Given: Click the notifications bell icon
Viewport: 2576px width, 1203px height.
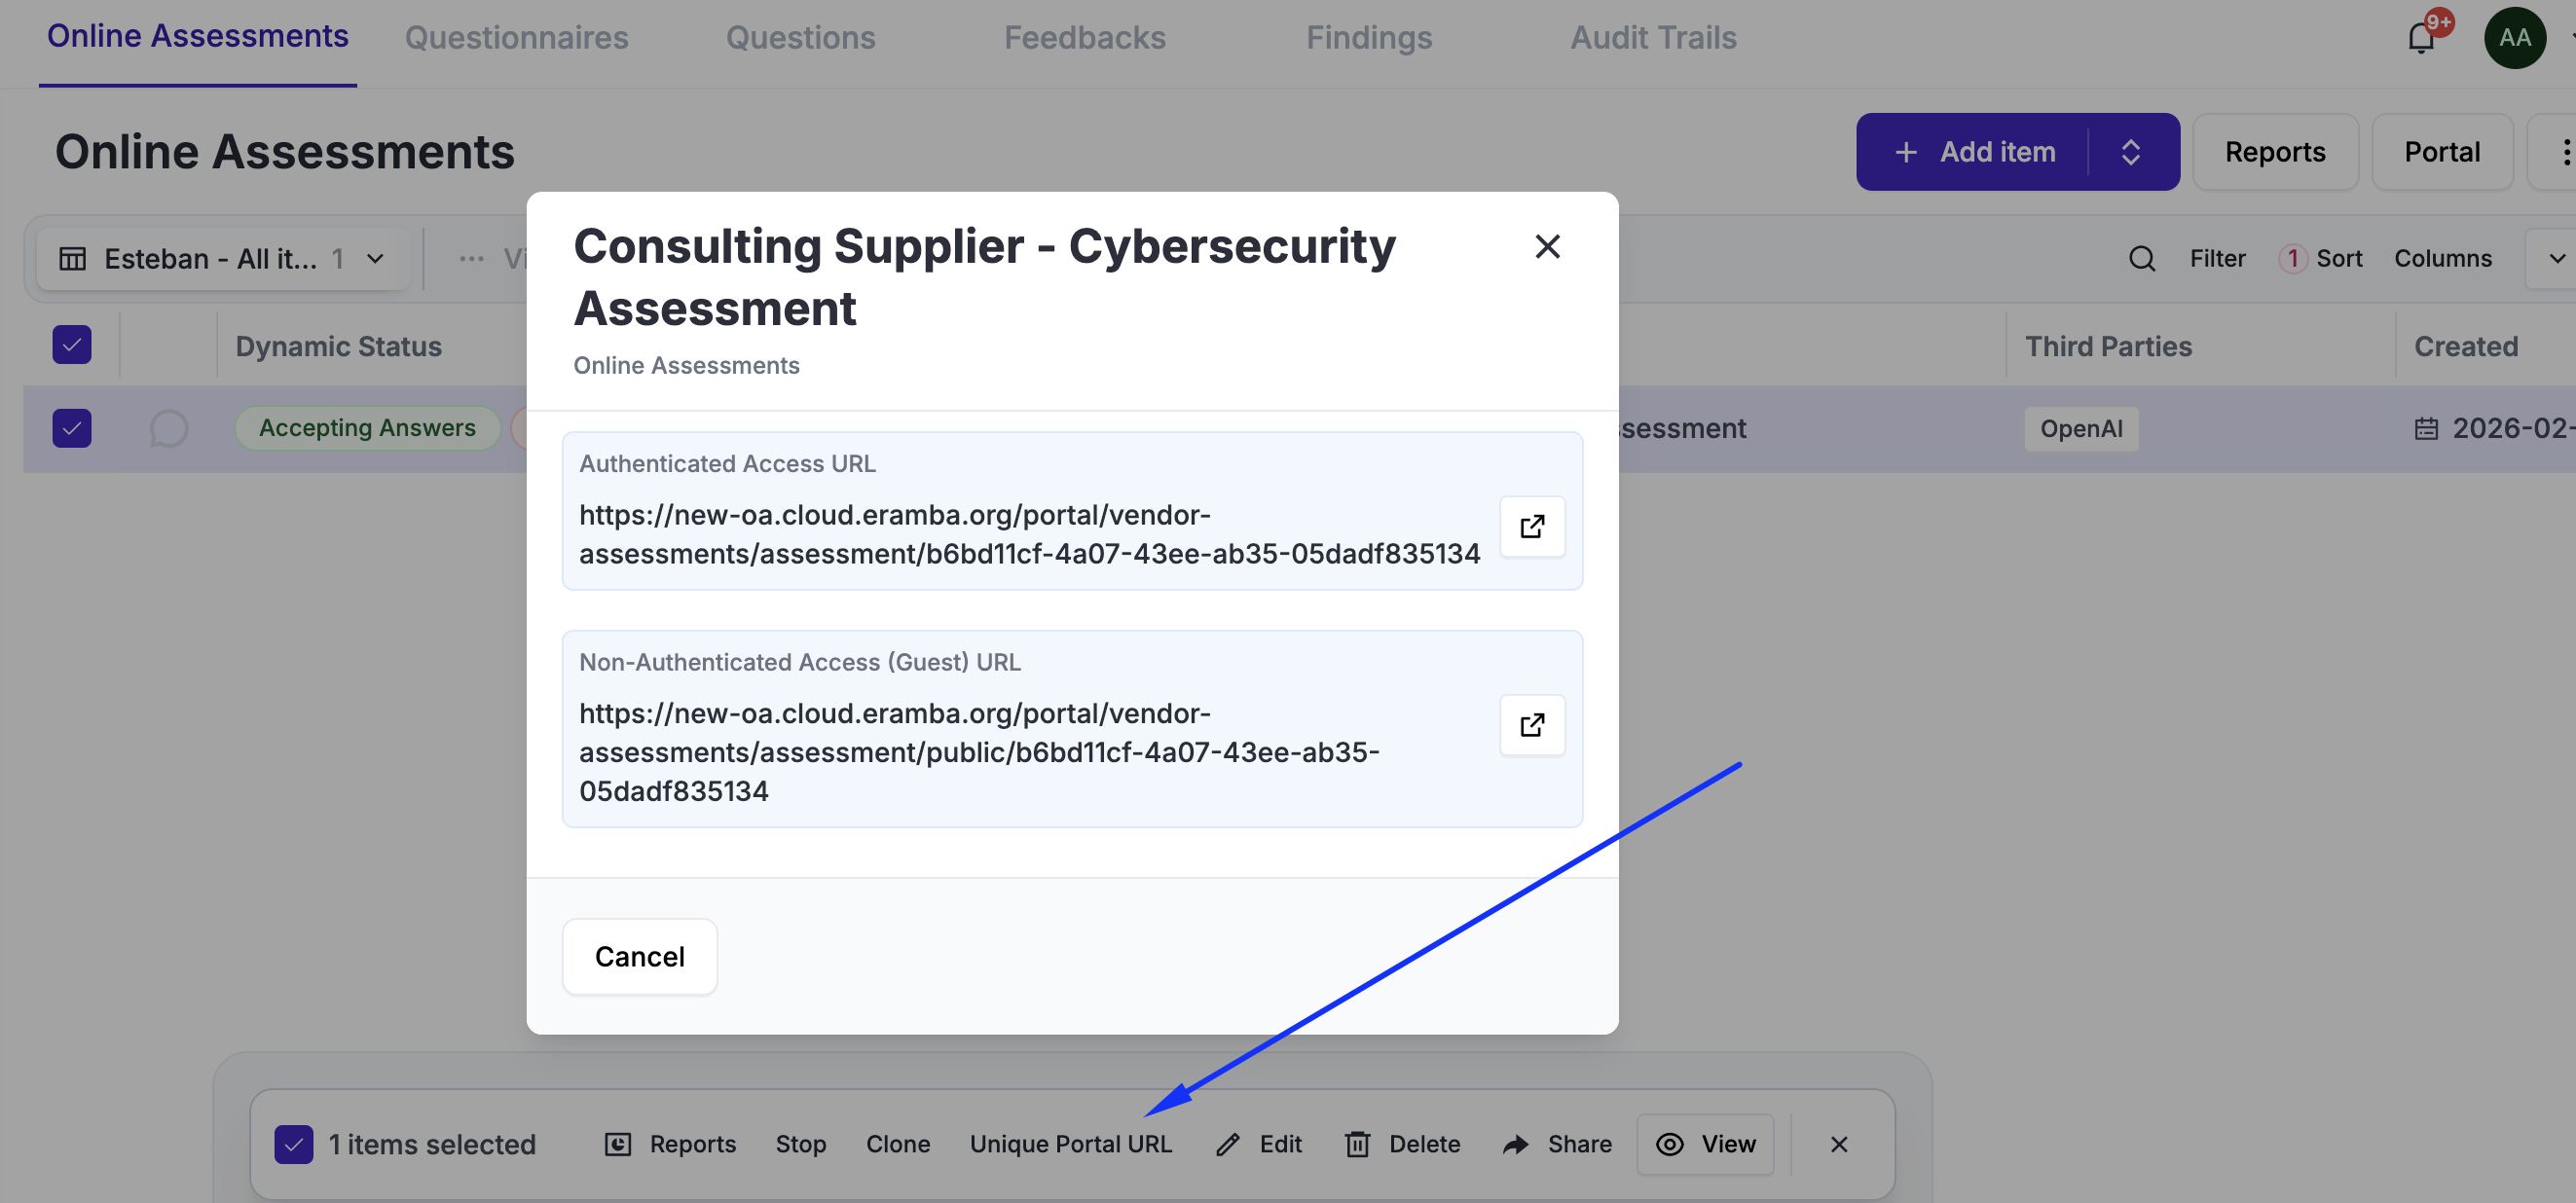Looking at the screenshot, I should tap(2420, 38).
